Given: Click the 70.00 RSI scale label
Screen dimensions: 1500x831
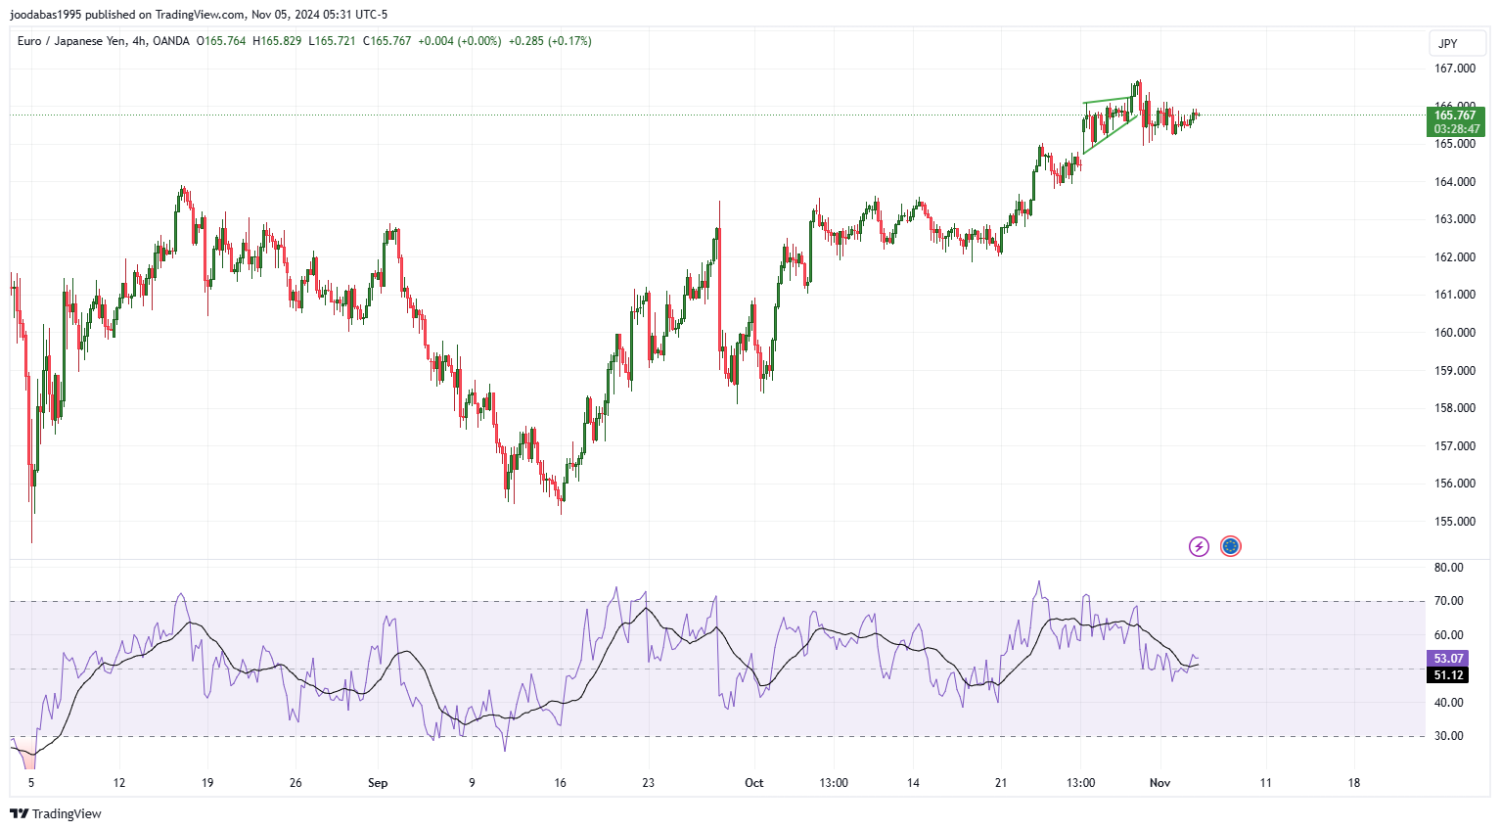Looking at the screenshot, I should coord(1449,601).
